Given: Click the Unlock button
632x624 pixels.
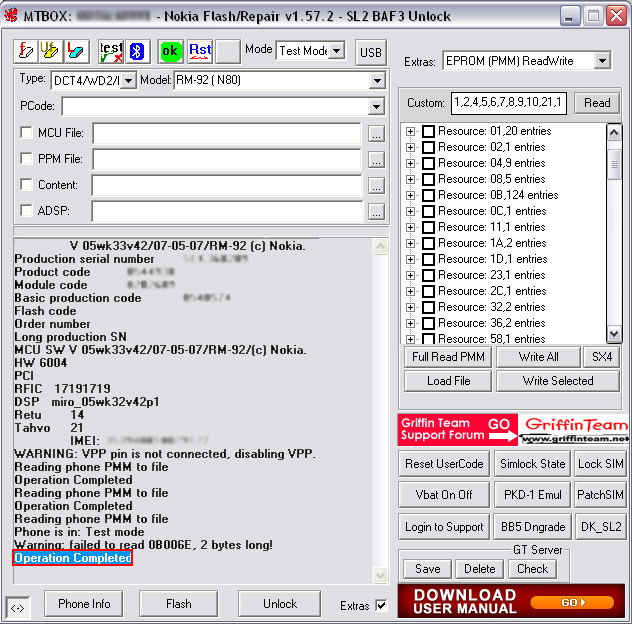Looking at the screenshot, I should click(280, 604).
